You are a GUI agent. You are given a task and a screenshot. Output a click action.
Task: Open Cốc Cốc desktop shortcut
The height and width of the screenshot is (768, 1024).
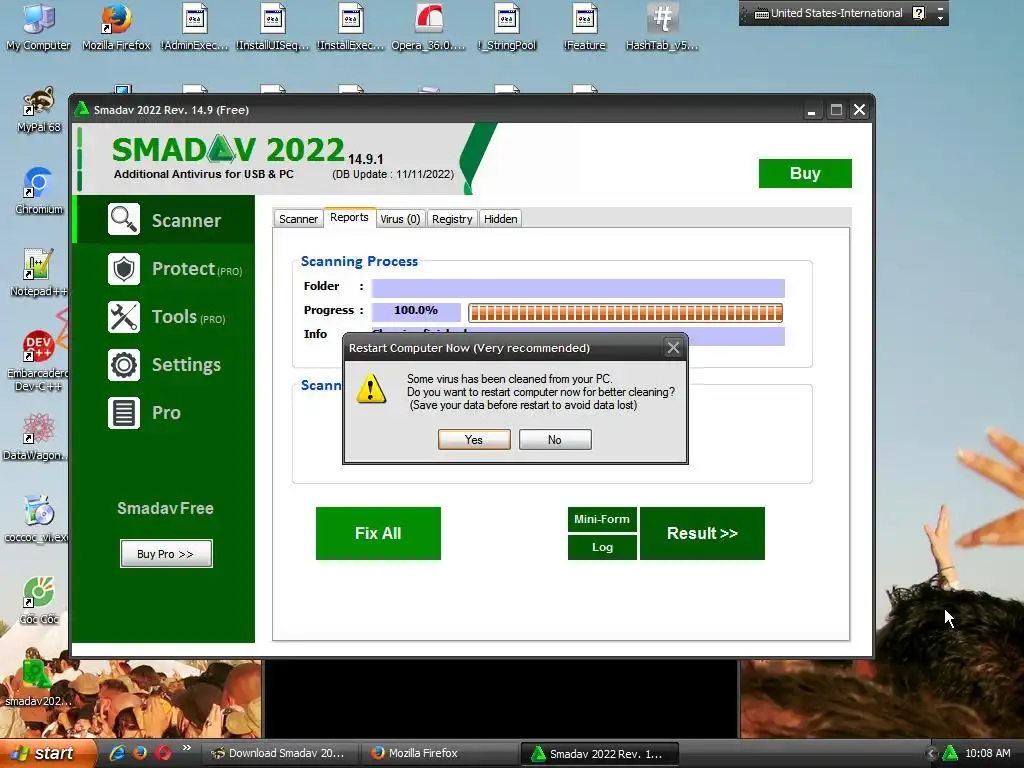click(x=39, y=601)
